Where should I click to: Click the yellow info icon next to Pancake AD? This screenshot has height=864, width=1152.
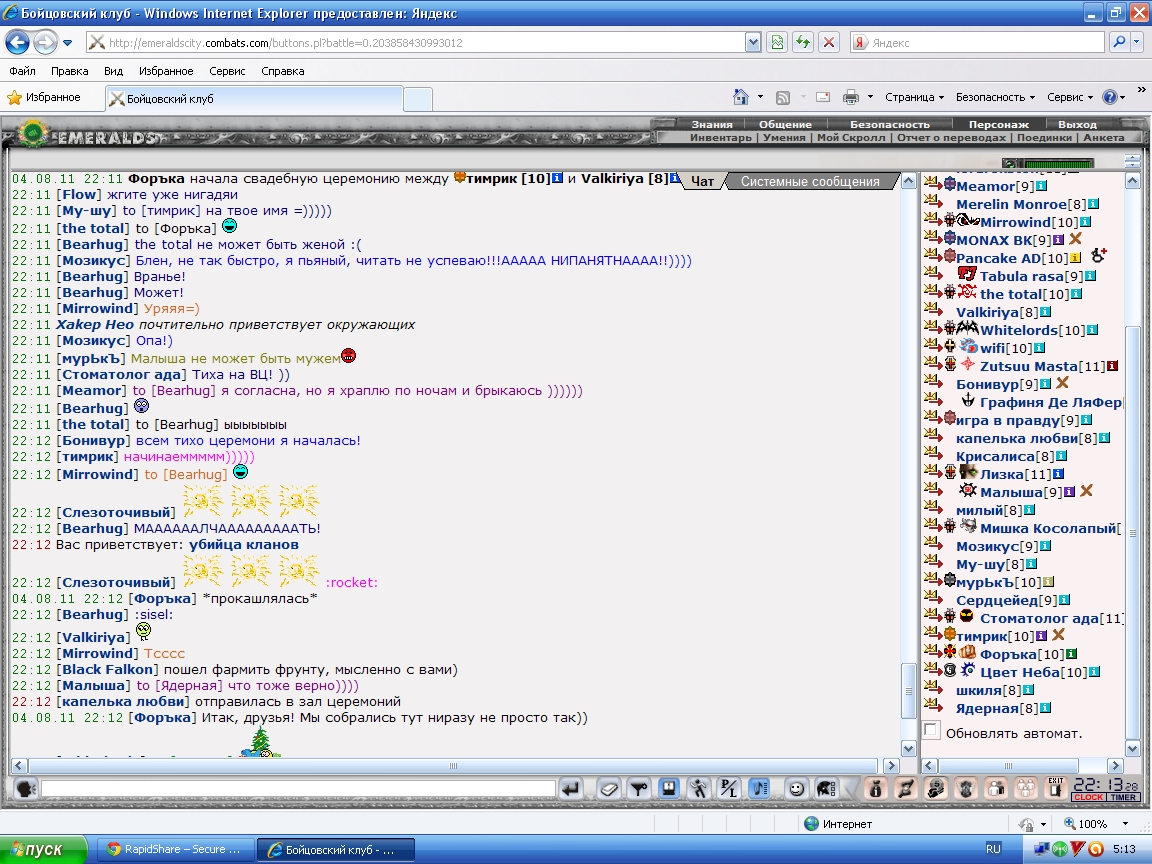1075,259
